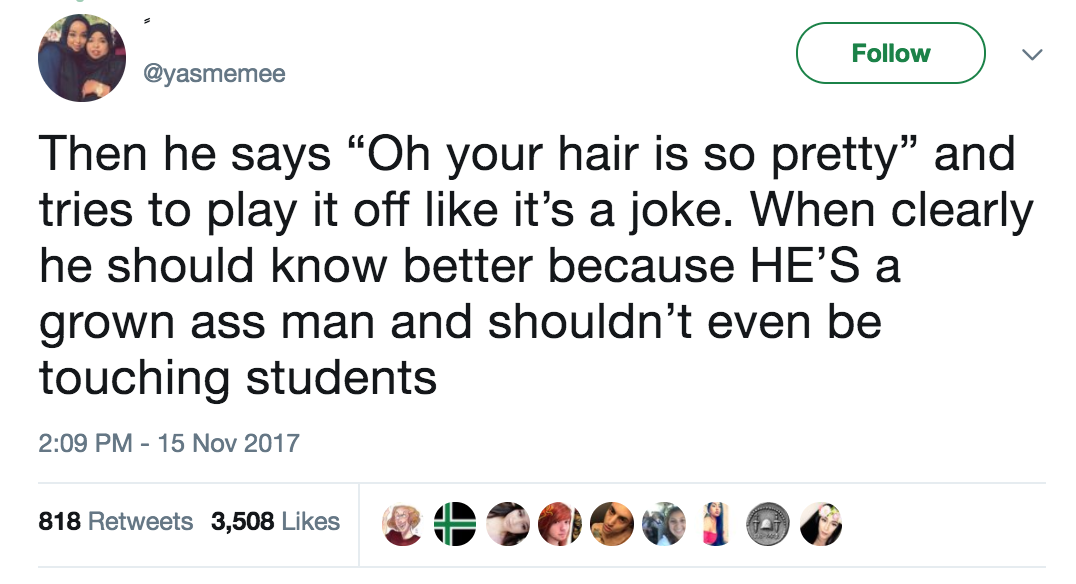View the 3,508 Likes list
Image resolution: width=1076 pixels, height=584 pixels.
(x=276, y=521)
